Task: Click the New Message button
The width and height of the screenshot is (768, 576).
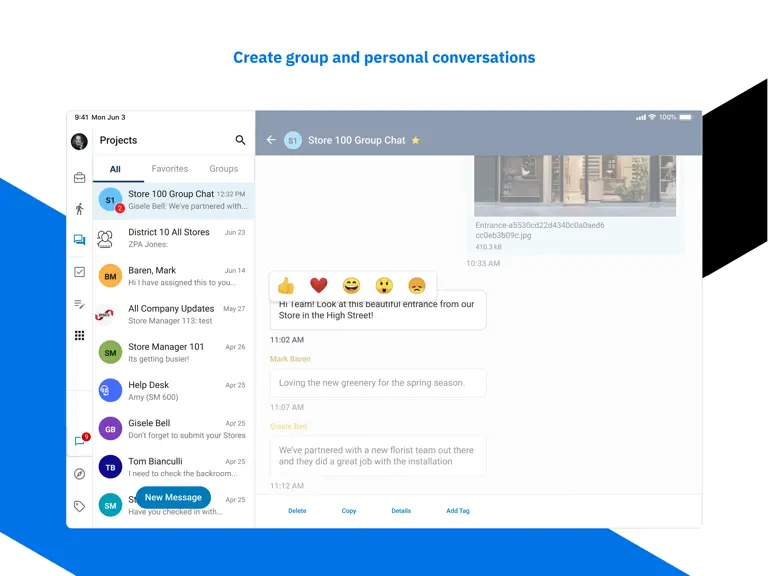Action: click(173, 498)
